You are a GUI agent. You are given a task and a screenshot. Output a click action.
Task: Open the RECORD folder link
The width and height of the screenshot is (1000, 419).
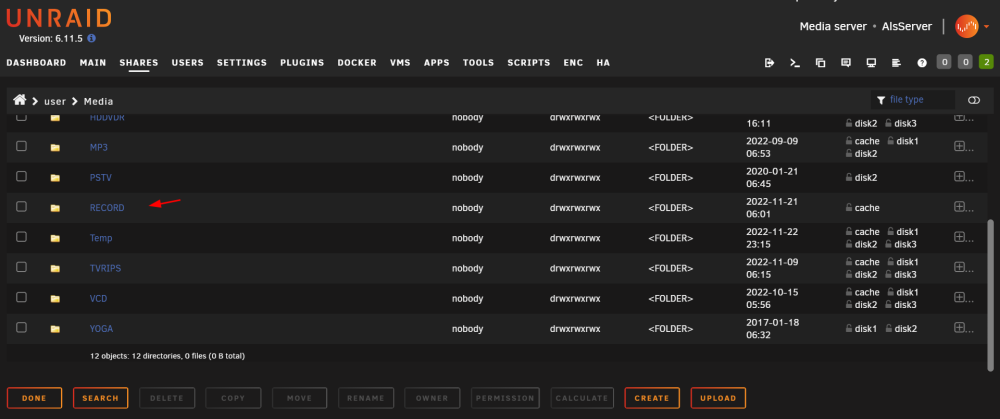click(107, 208)
